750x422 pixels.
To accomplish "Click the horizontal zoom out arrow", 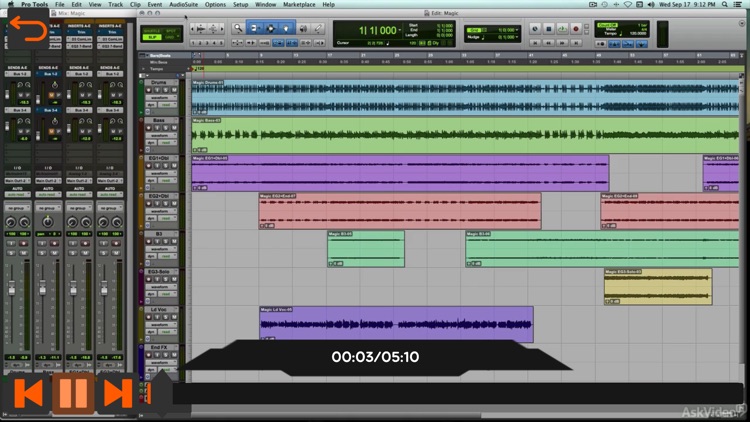I will click(x=192, y=29).
